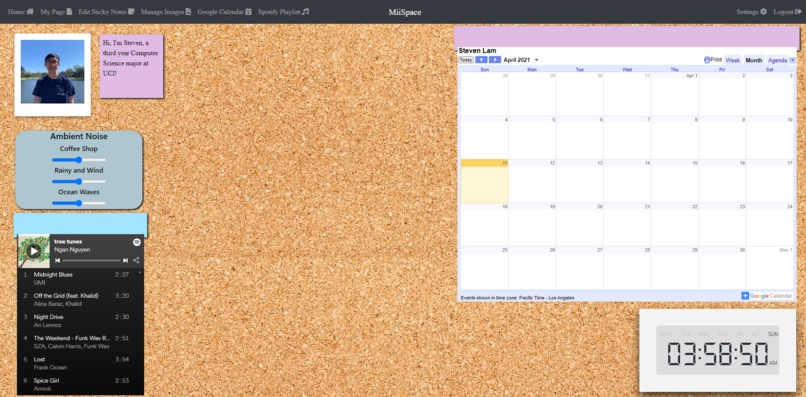Log out using the Logout icon link
806x397 pixels.
[x=787, y=11]
